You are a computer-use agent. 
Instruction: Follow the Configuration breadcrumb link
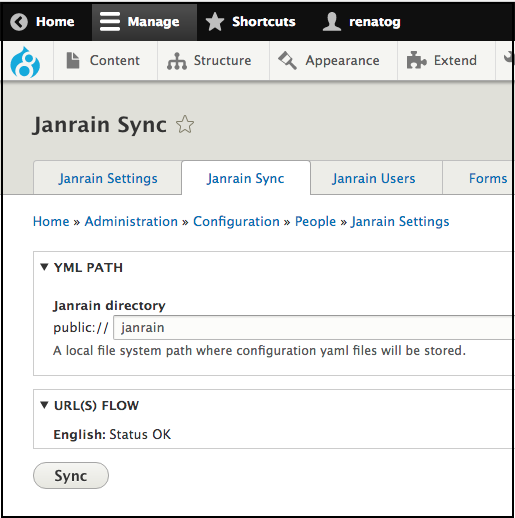[x=236, y=222]
